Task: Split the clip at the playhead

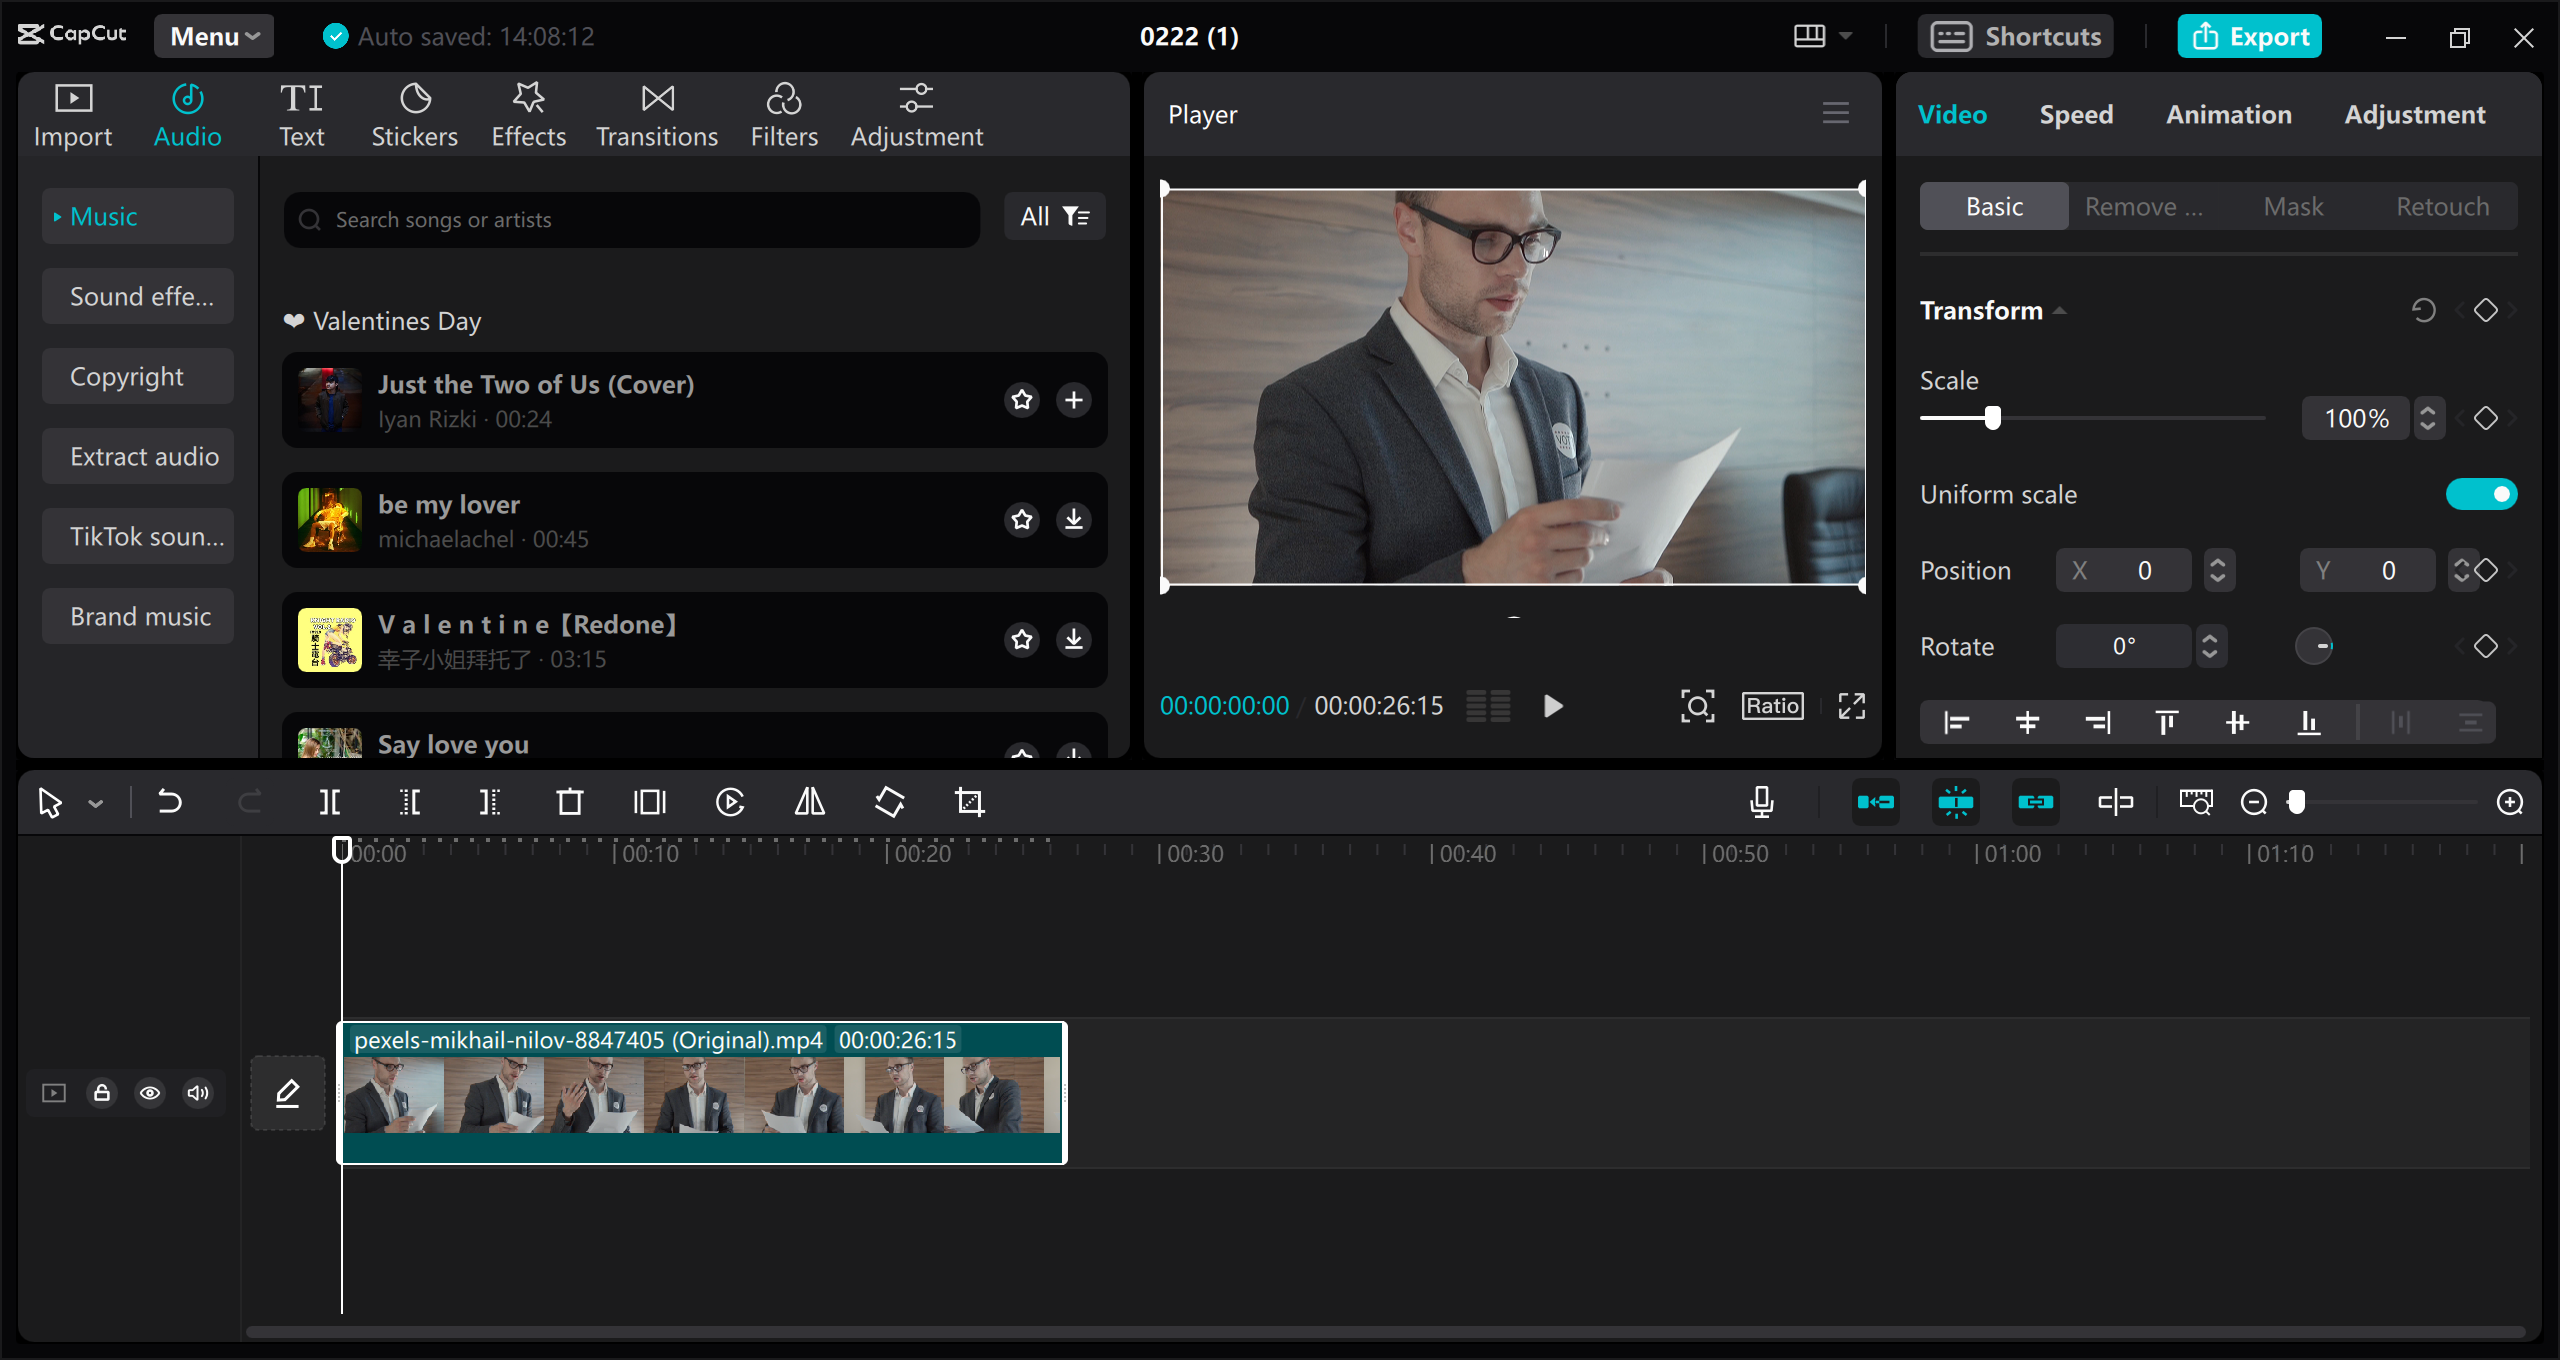Action: [x=330, y=801]
